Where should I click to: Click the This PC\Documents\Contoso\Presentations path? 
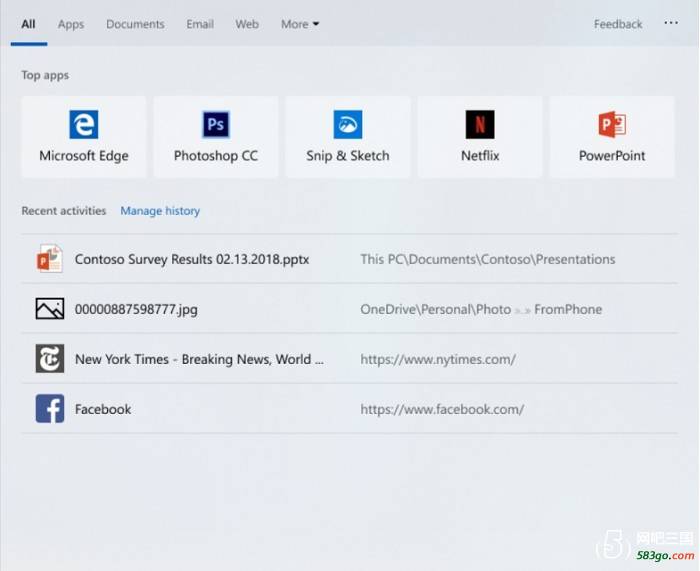[488, 259]
